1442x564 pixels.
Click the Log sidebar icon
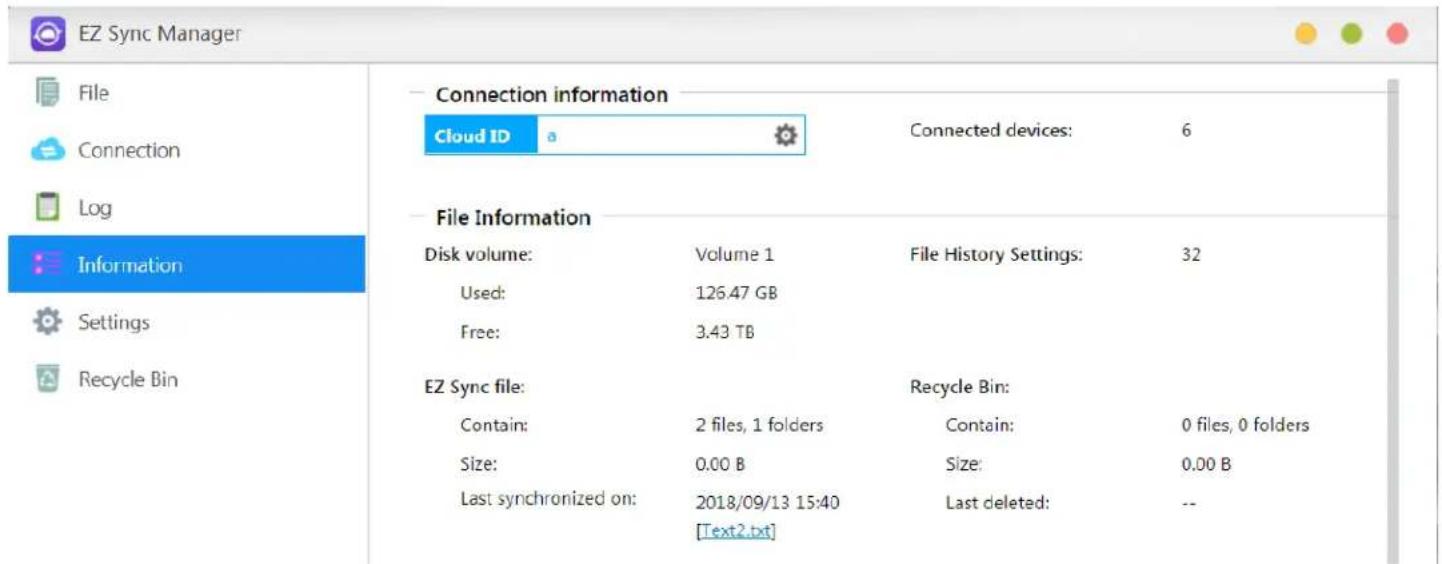47,208
